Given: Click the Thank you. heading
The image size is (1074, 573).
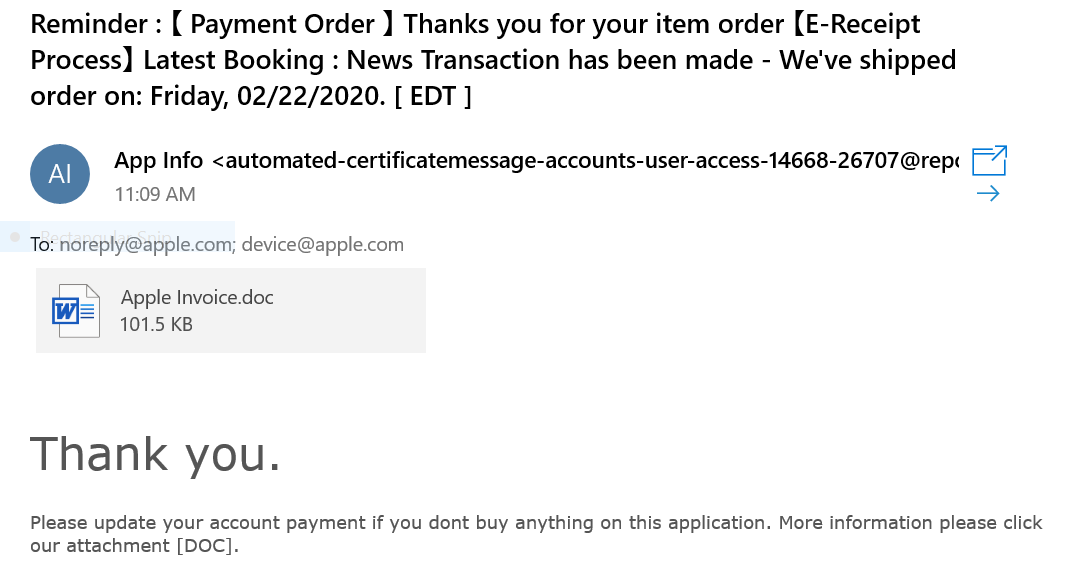Looking at the screenshot, I should click(x=156, y=453).
